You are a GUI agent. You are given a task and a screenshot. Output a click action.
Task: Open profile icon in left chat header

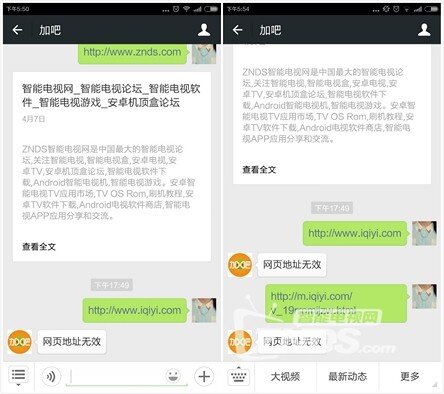[x=204, y=30]
